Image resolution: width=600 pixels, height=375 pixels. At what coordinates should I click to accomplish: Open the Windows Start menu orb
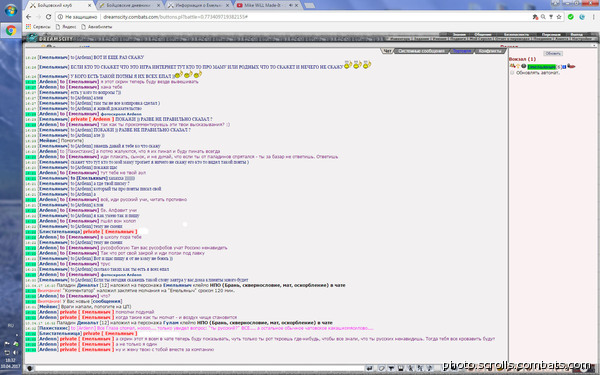point(11,10)
